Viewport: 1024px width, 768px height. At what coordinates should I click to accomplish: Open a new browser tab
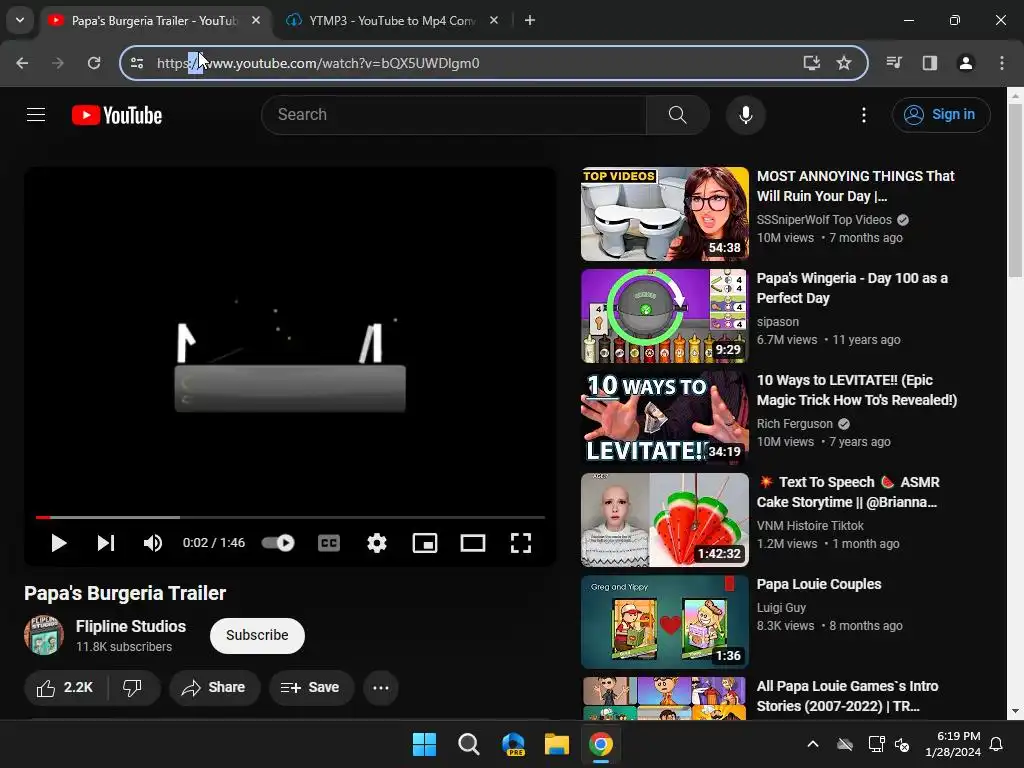coord(530,20)
